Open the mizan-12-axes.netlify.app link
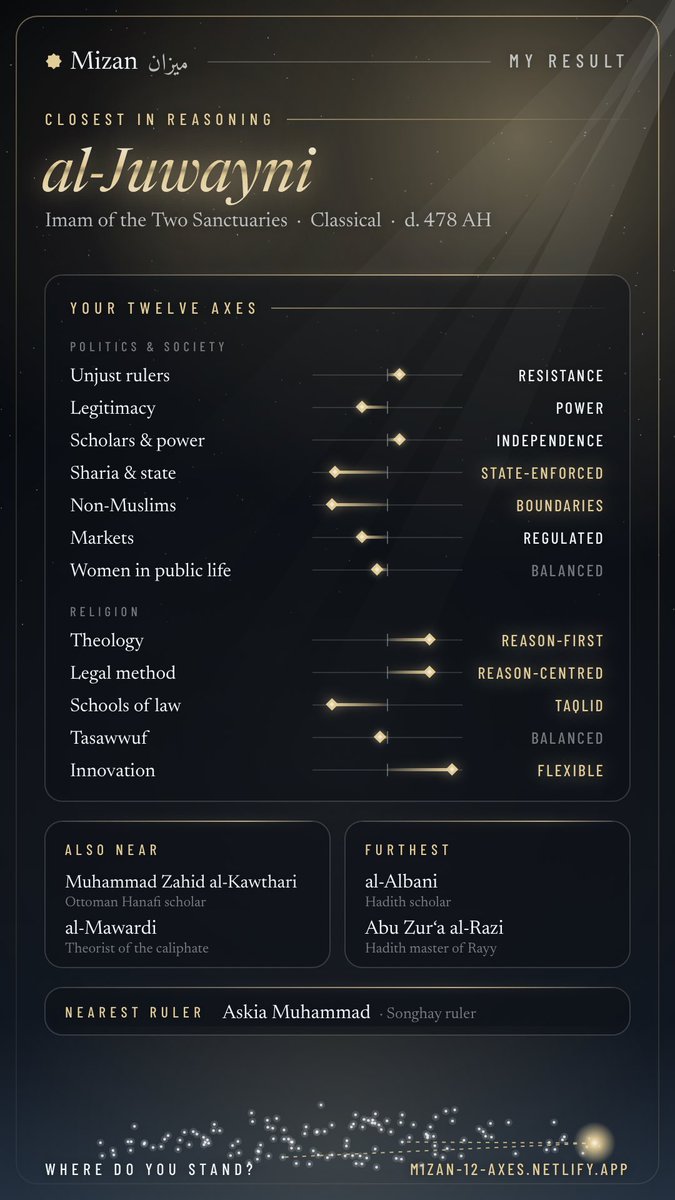 point(519,1169)
